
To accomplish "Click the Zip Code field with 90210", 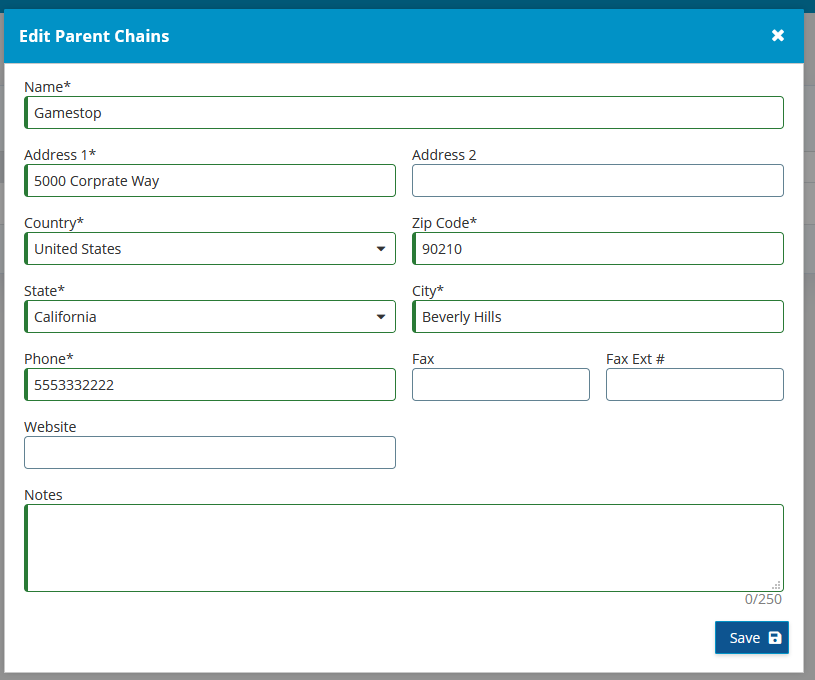I will (598, 249).
